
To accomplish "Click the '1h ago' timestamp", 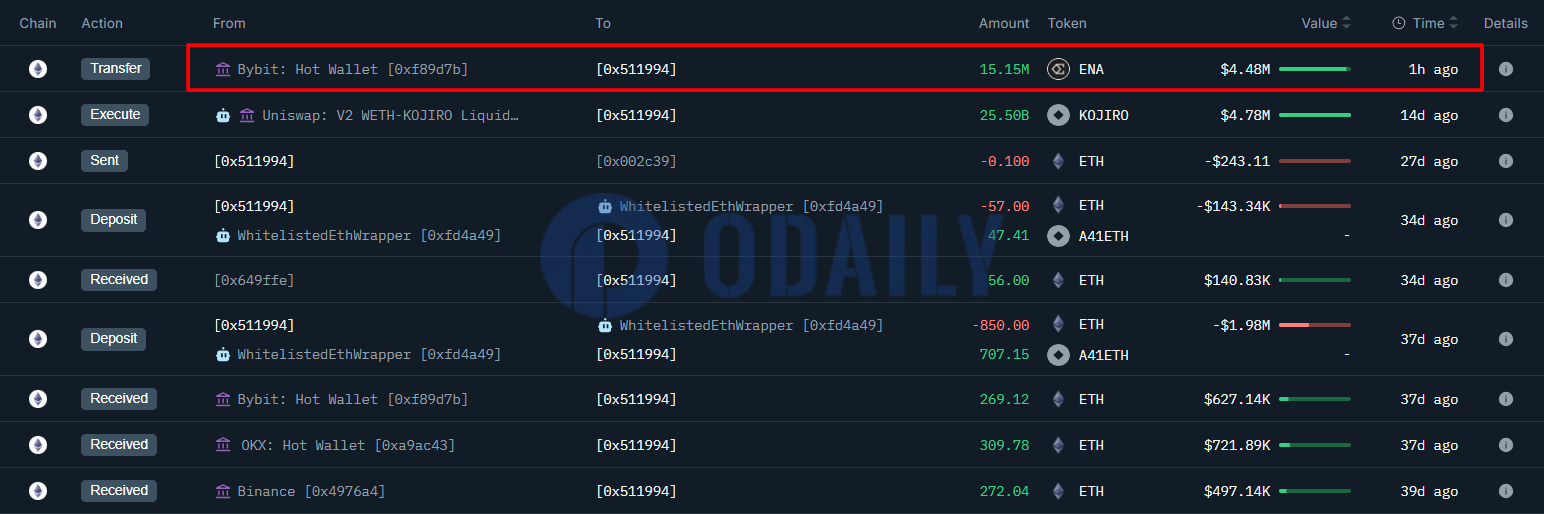I will click(1433, 69).
